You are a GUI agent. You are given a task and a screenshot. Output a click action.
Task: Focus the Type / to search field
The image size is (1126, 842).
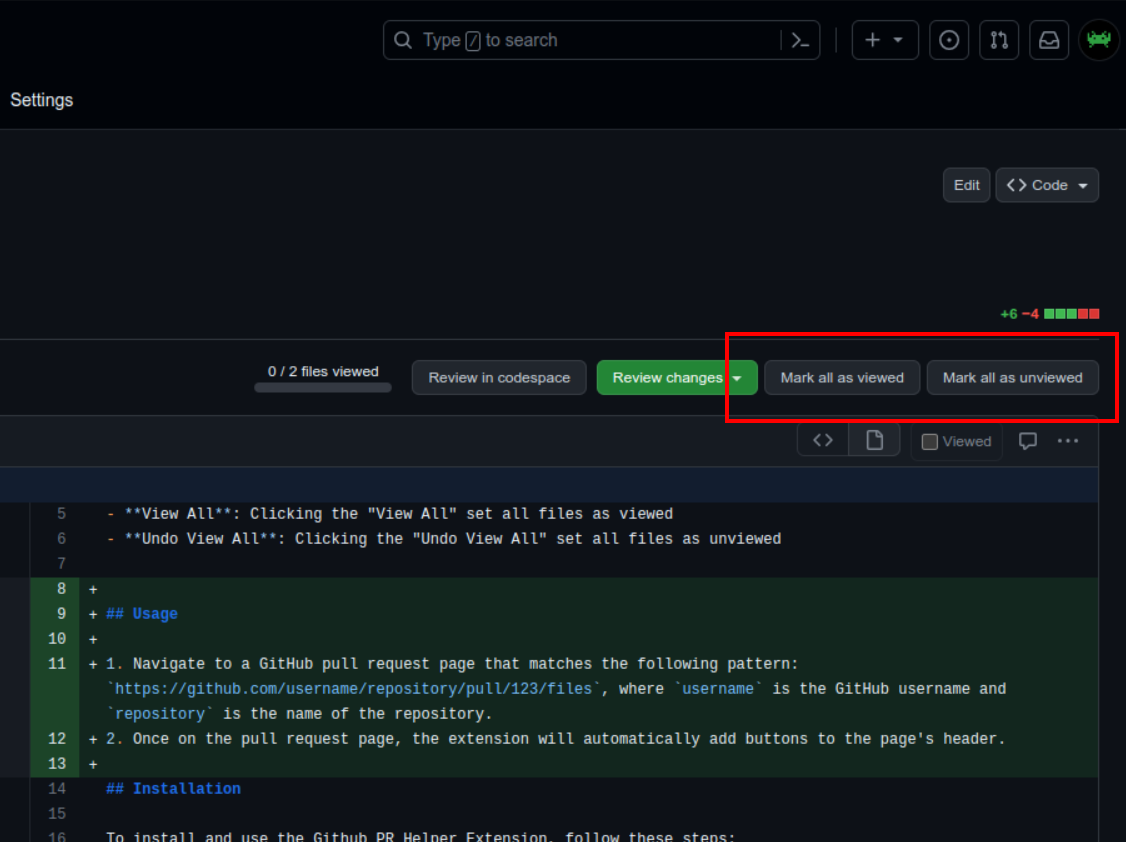(601, 40)
